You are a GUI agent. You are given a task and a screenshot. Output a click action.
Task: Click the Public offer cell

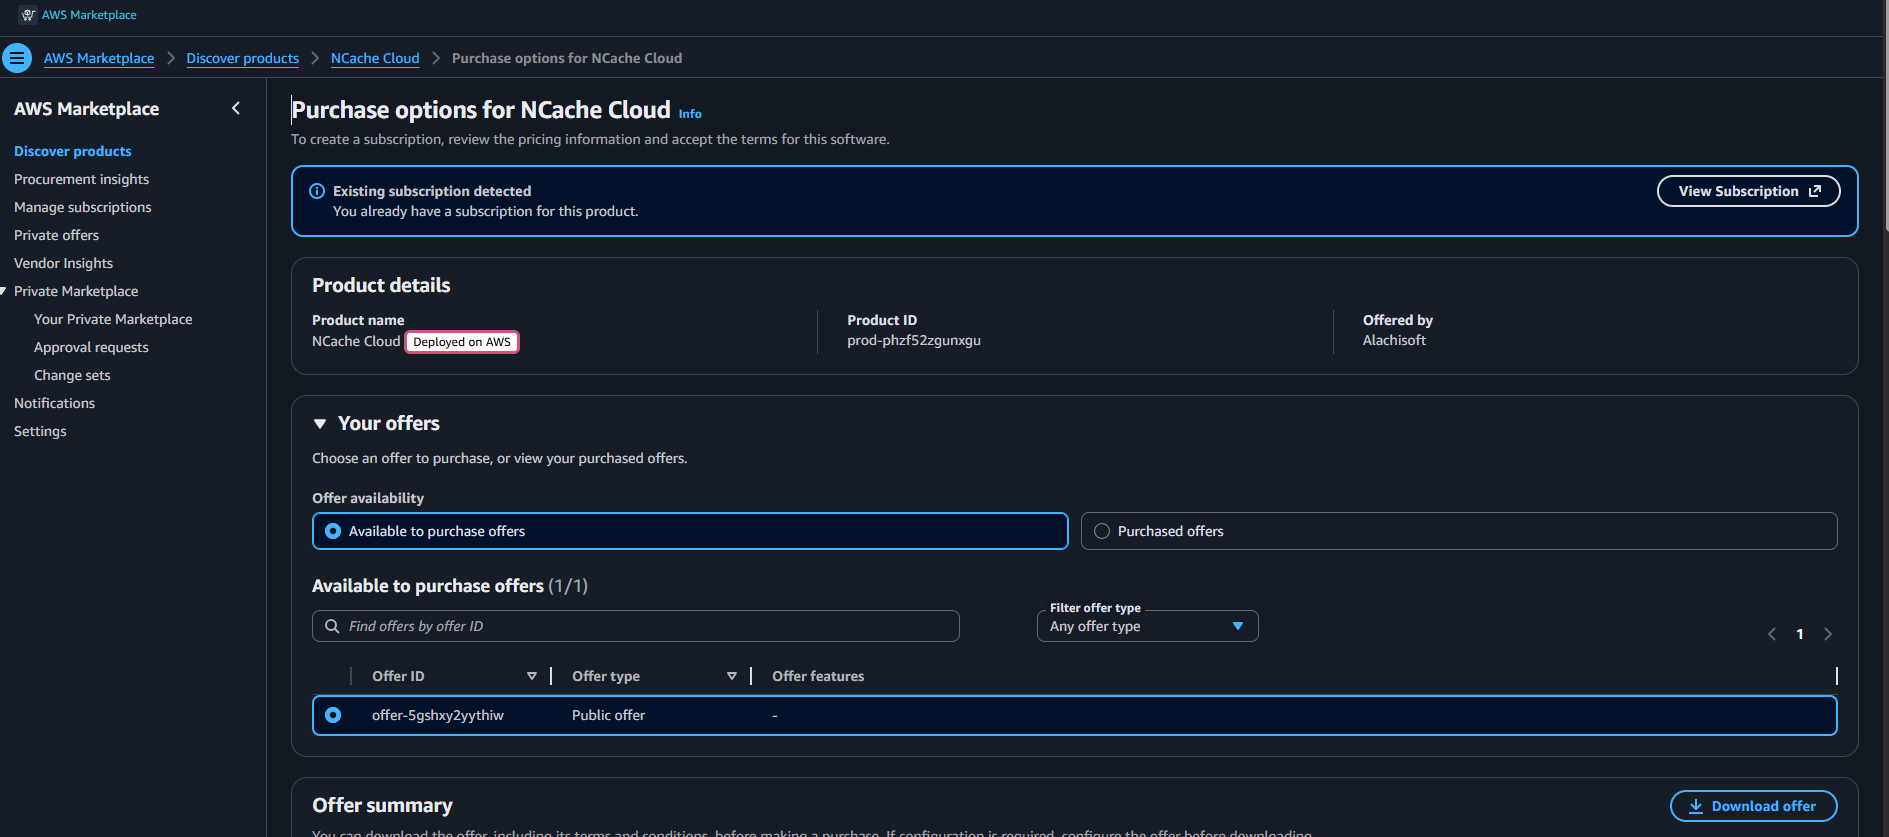point(608,715)
